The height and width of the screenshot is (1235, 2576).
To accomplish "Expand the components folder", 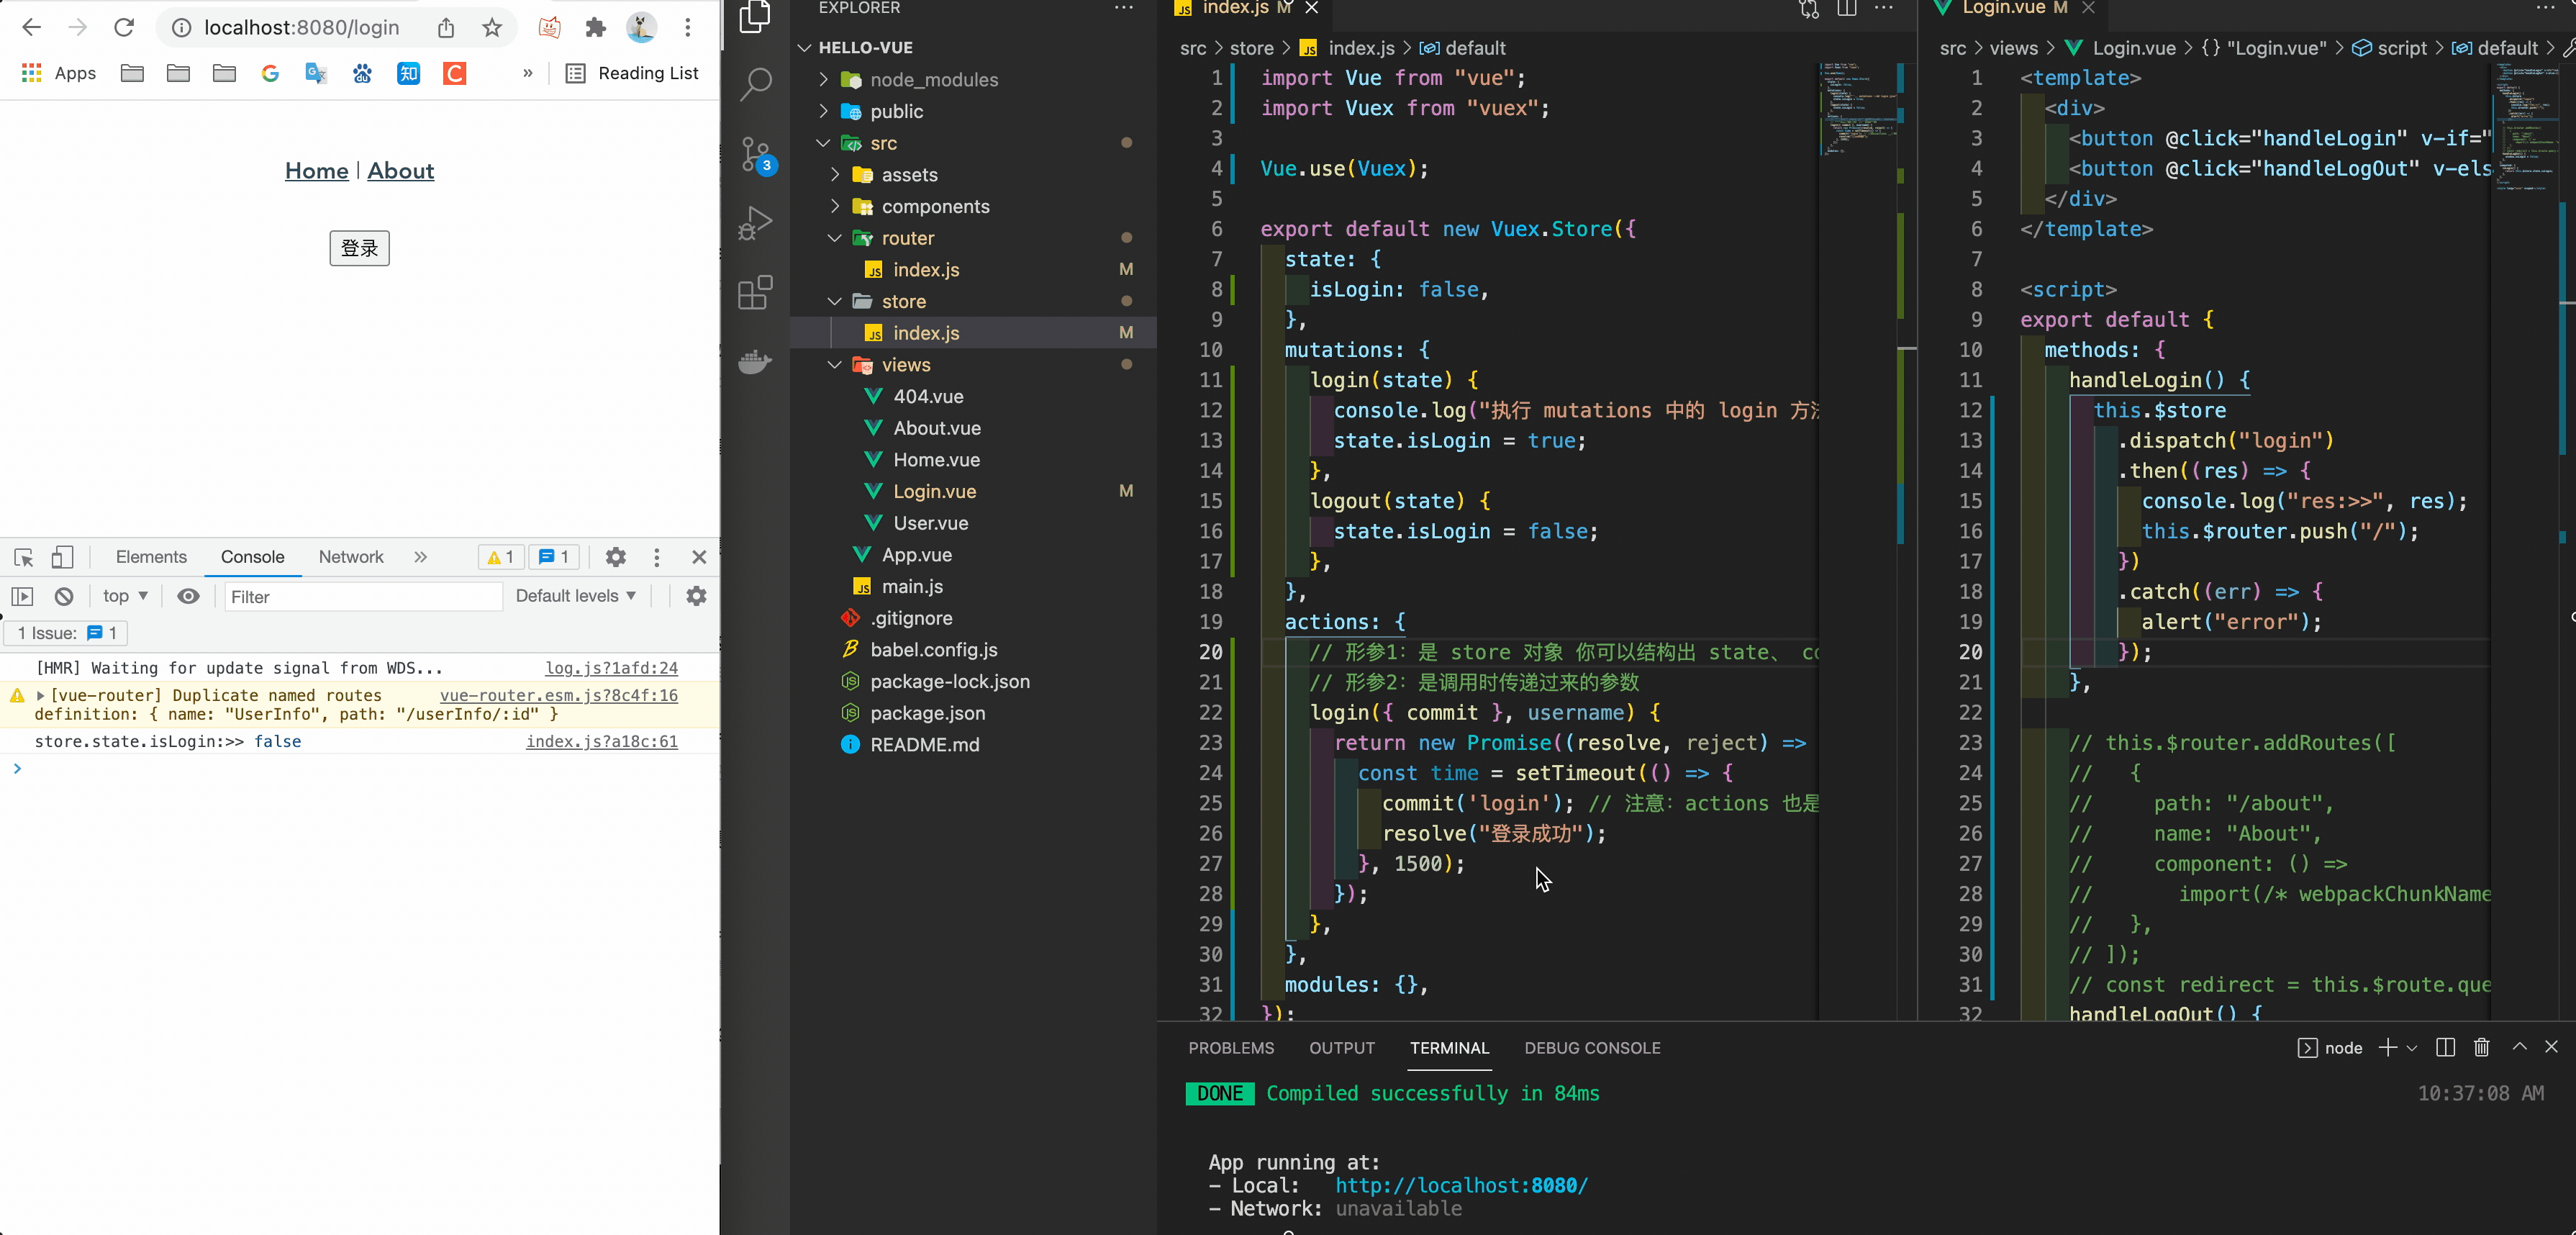I will (x=835, y=206).
